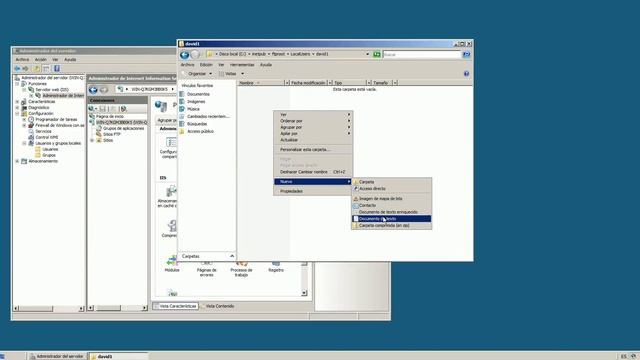Viewport: 640px width, 360px height.
Task: Open Fecha modificación column dropdown
Action: point(330,83)
